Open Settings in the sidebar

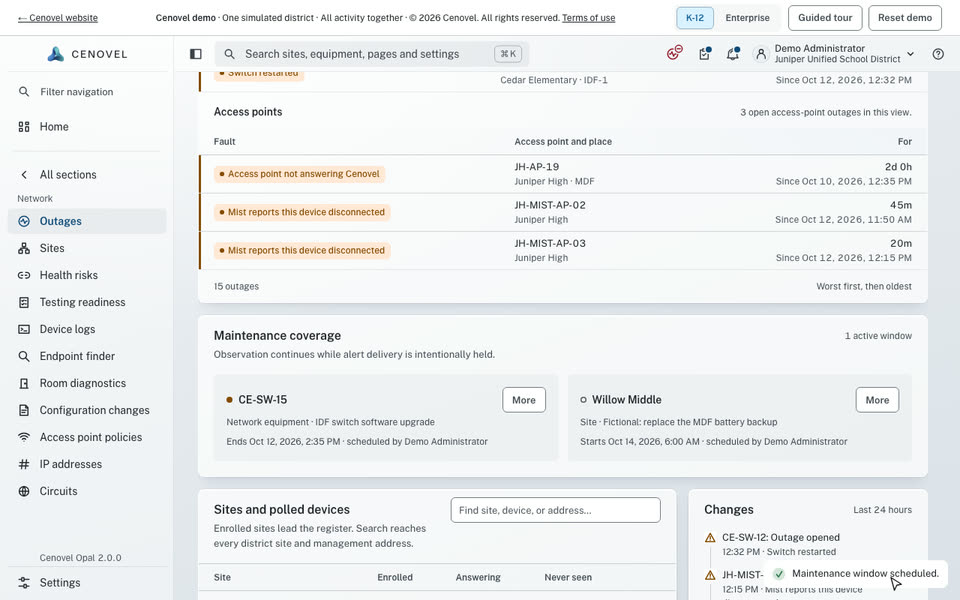pyautogui.click(x=87, y=582)
